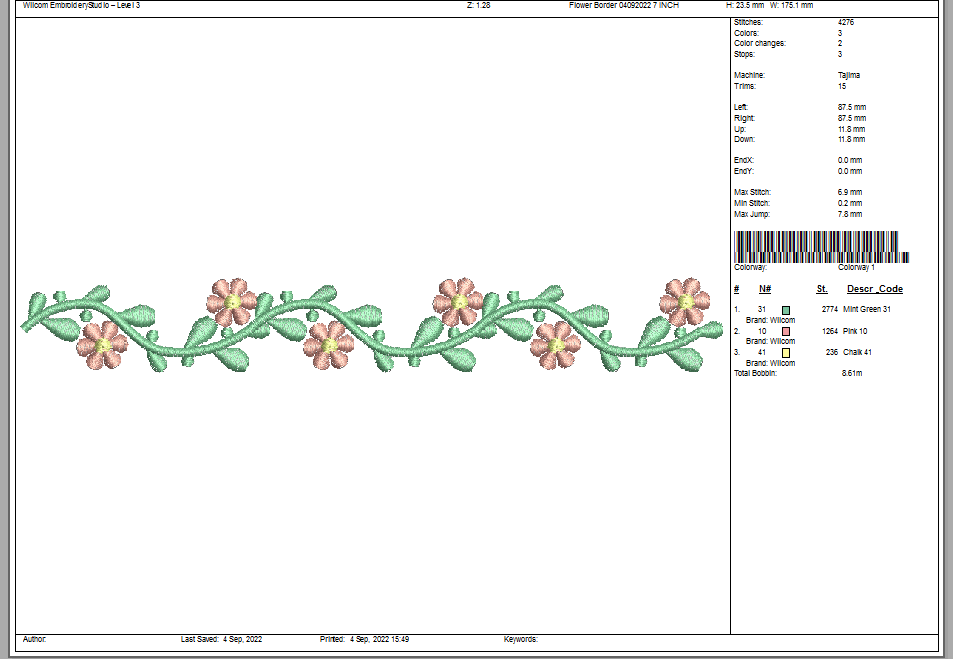Click the St. column header
The width and height of the screenshot is (953, 659).
pos(822,289)
